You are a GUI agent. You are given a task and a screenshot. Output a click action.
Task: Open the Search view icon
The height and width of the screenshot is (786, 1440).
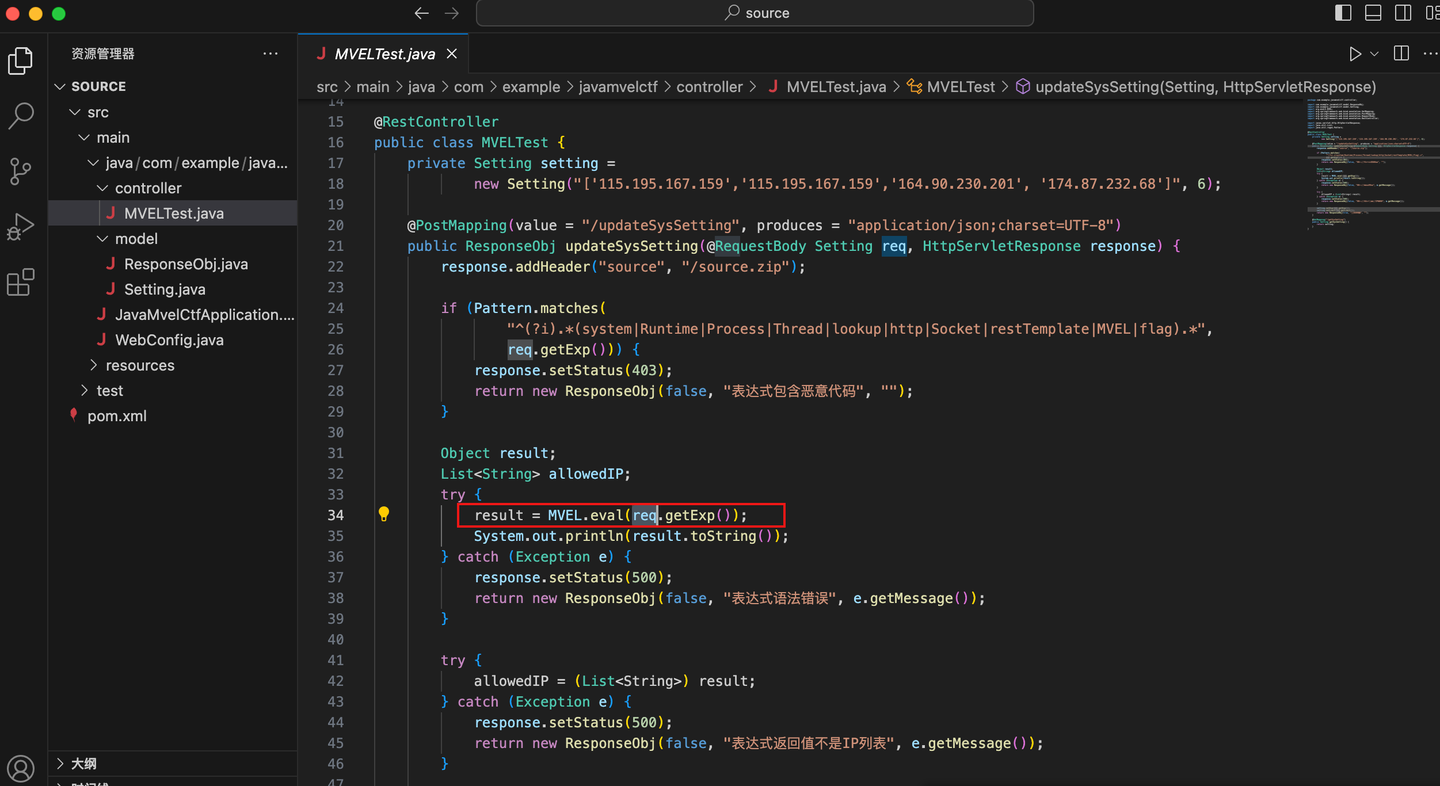point(20,116)
